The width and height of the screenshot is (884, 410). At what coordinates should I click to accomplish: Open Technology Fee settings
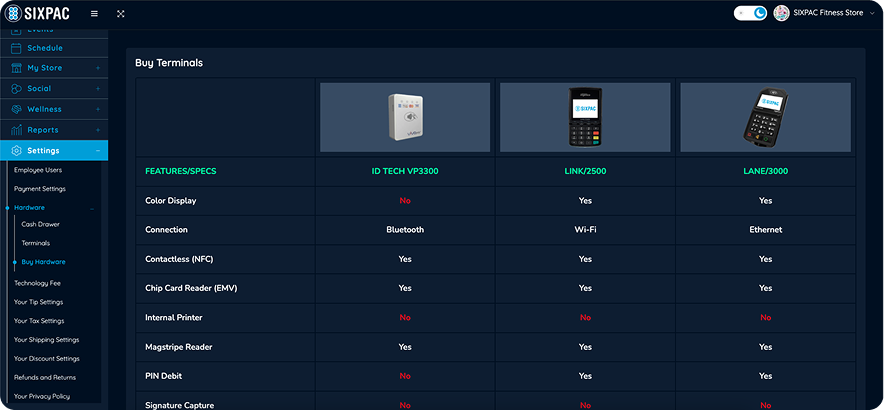point(37,283)
